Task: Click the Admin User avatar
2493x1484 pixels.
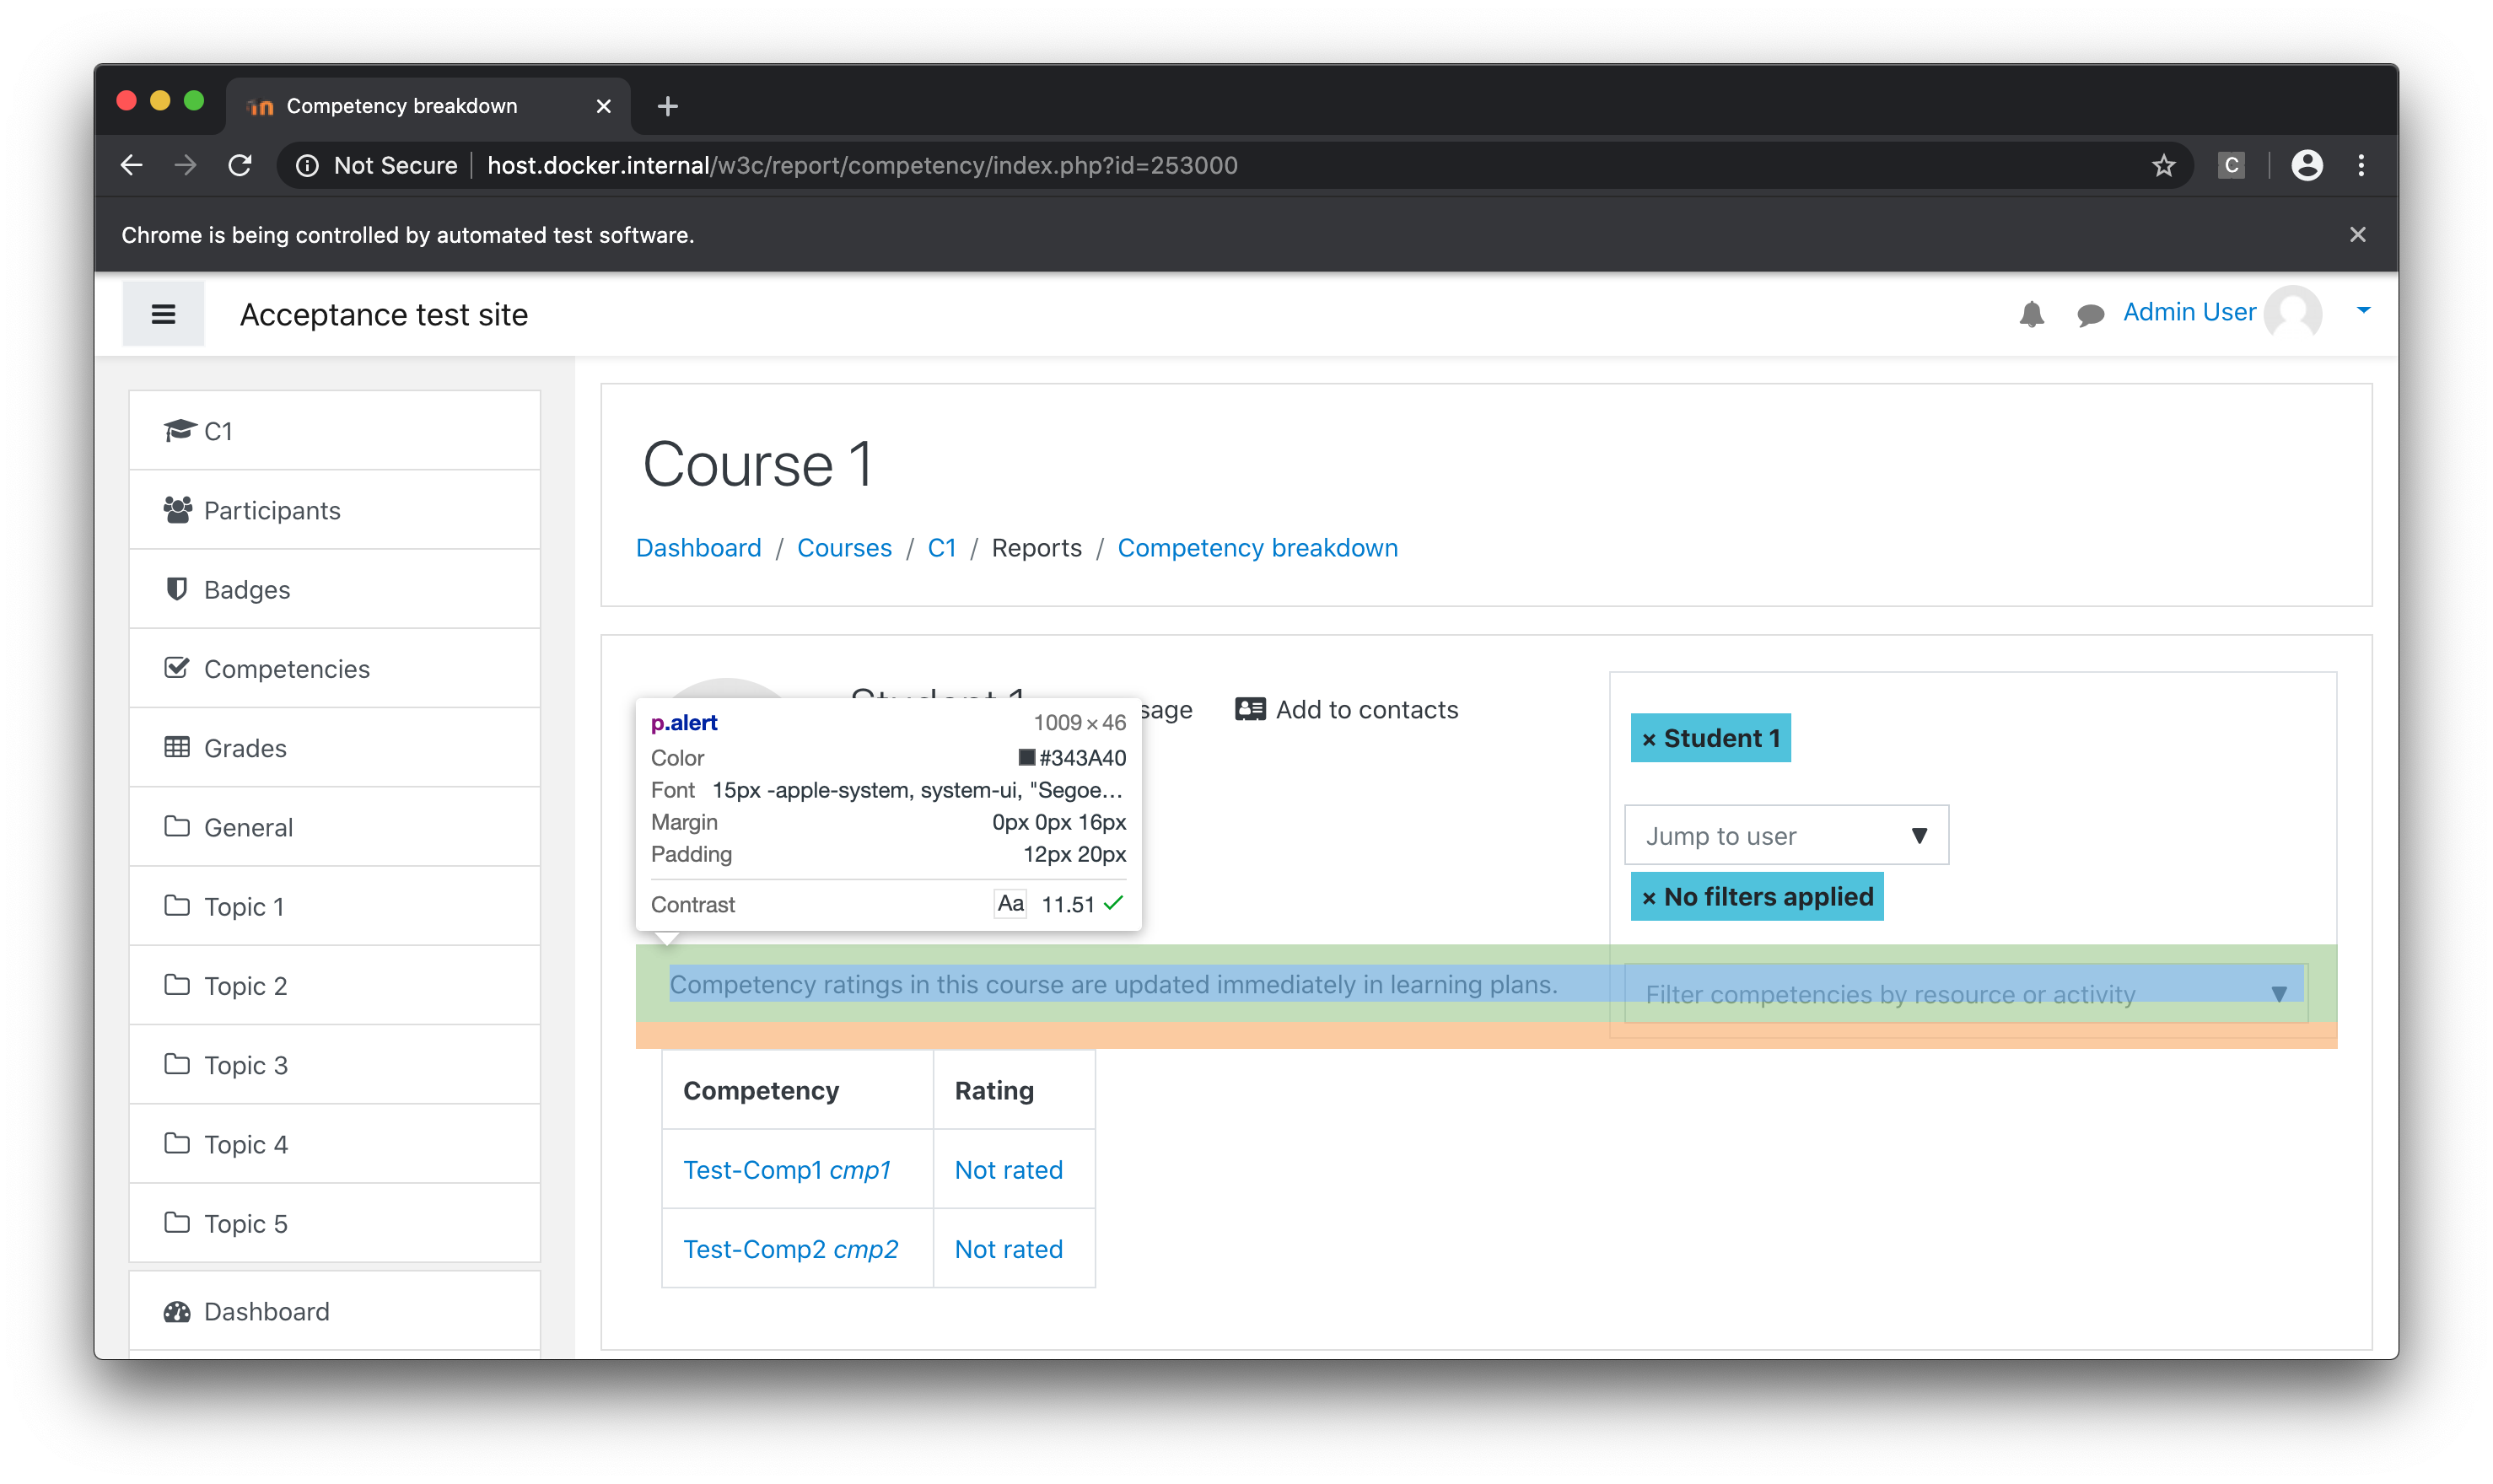Action: click(2293, 313)
